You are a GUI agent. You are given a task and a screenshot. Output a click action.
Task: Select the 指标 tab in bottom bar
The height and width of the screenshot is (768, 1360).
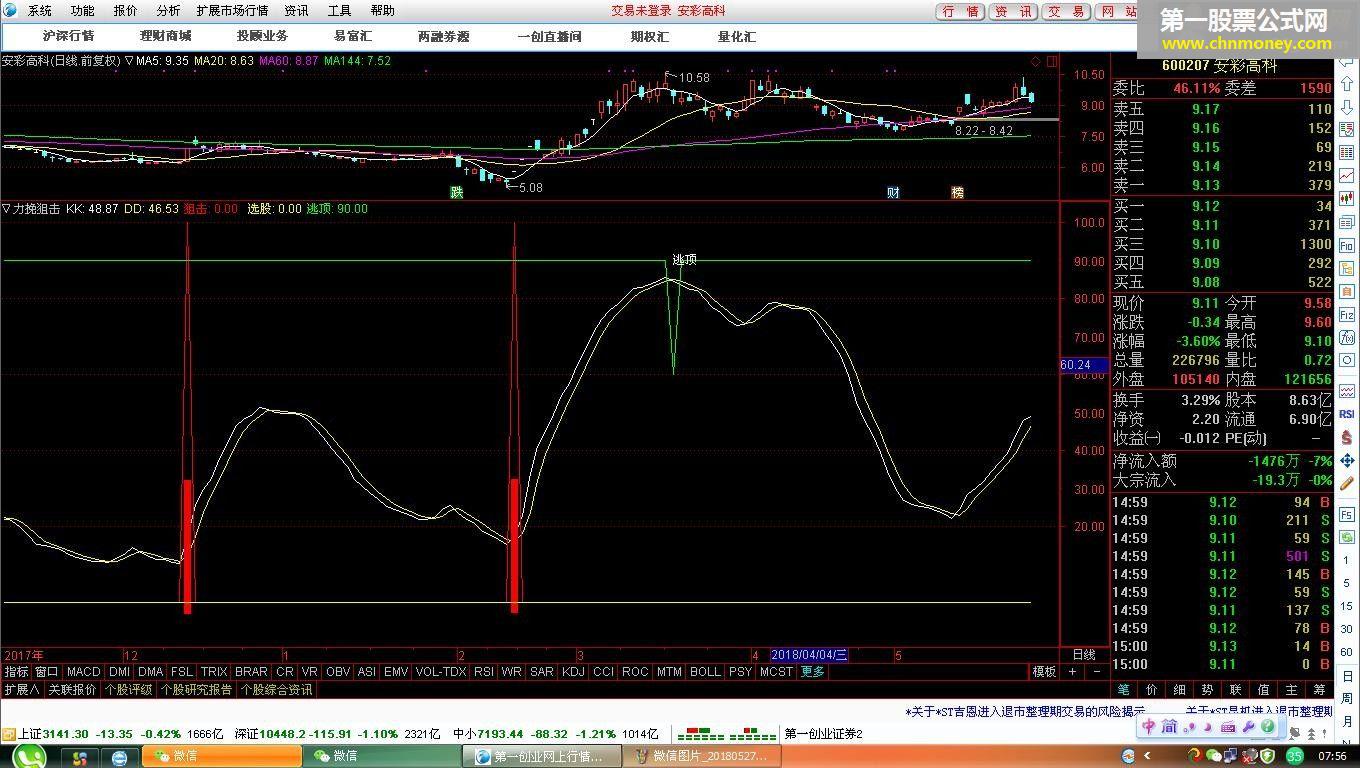pyautogui.click(x=17, y=672)
